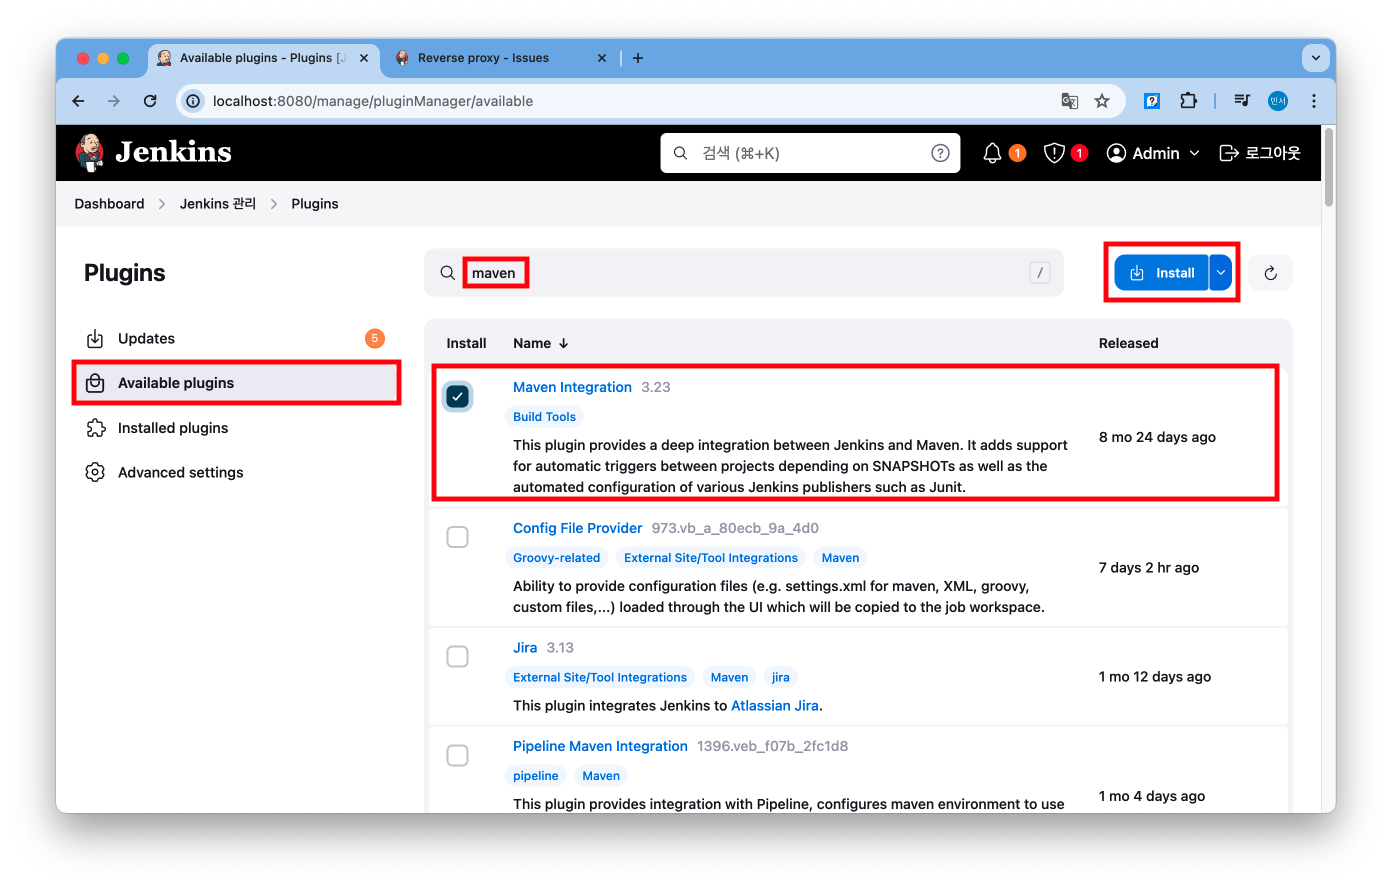Open a new browser tab with plus icon
This screenshot has width=1392, height=887.
638,58
